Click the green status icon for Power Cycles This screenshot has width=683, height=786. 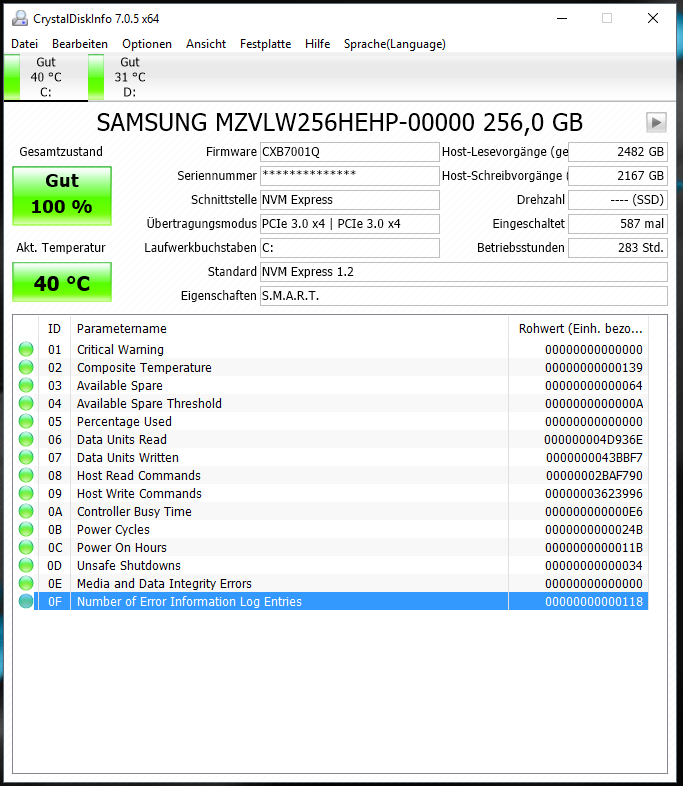26,530
